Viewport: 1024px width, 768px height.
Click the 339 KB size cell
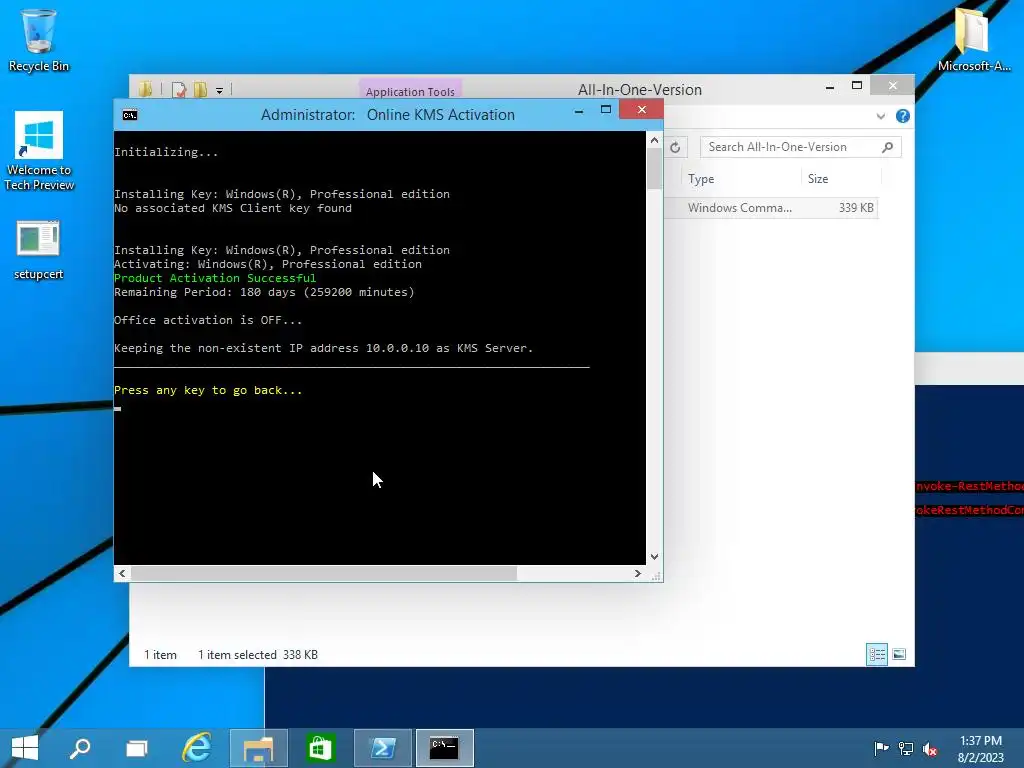856,208
